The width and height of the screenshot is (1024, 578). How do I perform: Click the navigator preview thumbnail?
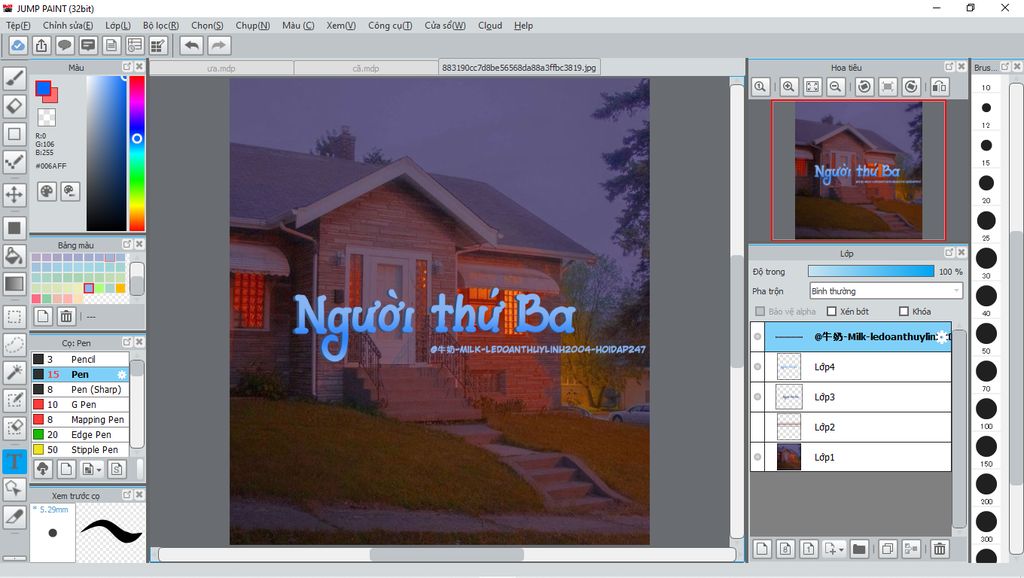858,170
